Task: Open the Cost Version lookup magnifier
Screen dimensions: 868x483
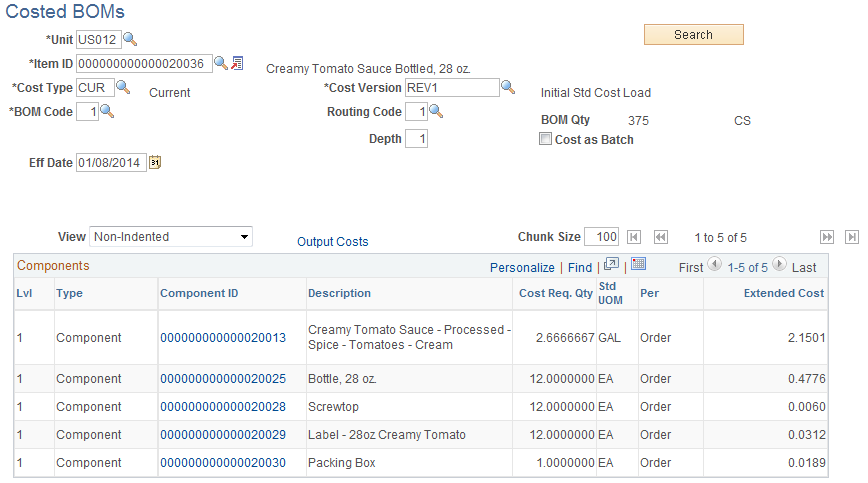Action: (508, 87)
